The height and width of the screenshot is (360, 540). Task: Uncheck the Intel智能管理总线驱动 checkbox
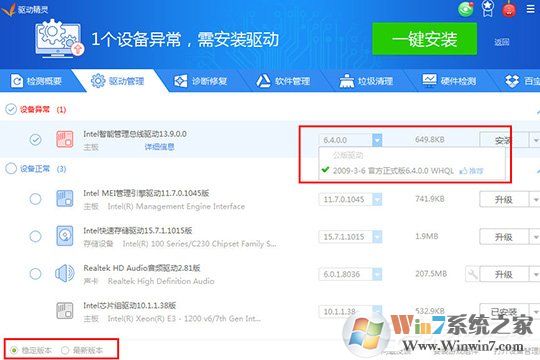coord(35,140)
